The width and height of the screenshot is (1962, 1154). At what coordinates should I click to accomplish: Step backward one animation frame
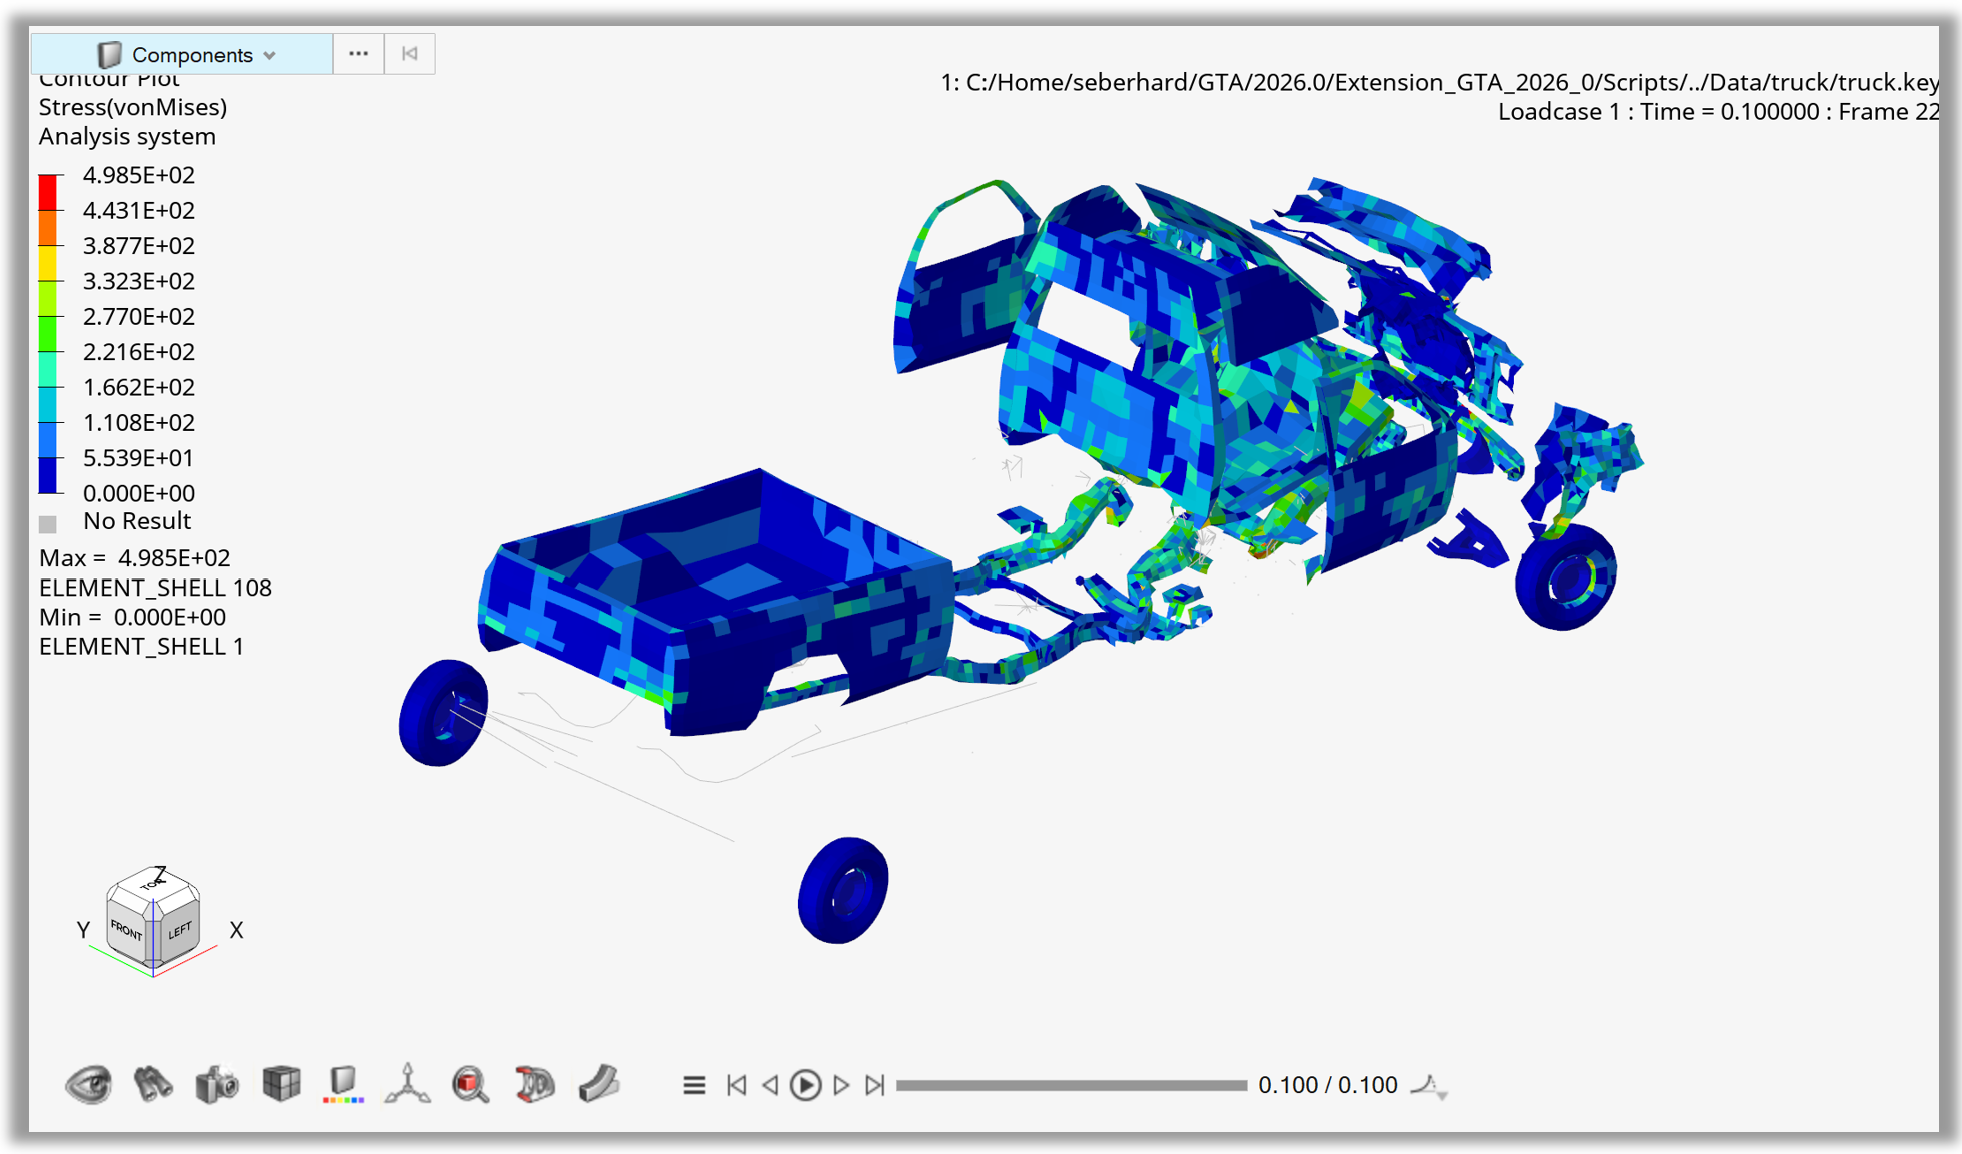point(771,1084)
